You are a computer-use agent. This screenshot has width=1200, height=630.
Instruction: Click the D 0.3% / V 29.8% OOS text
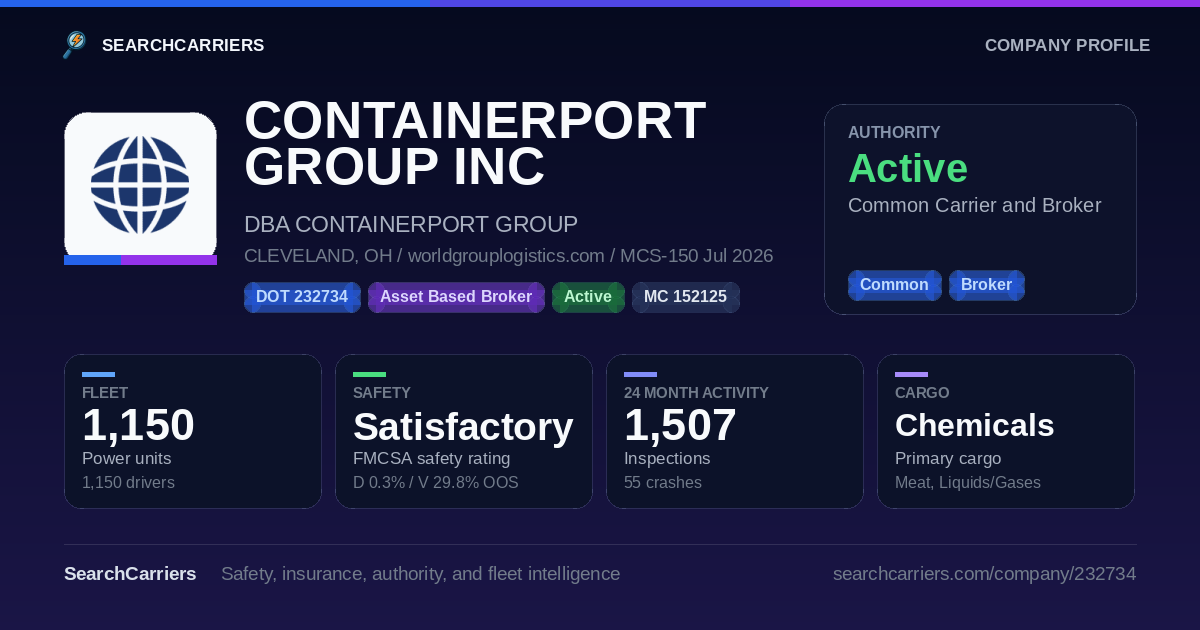(435, 483)
